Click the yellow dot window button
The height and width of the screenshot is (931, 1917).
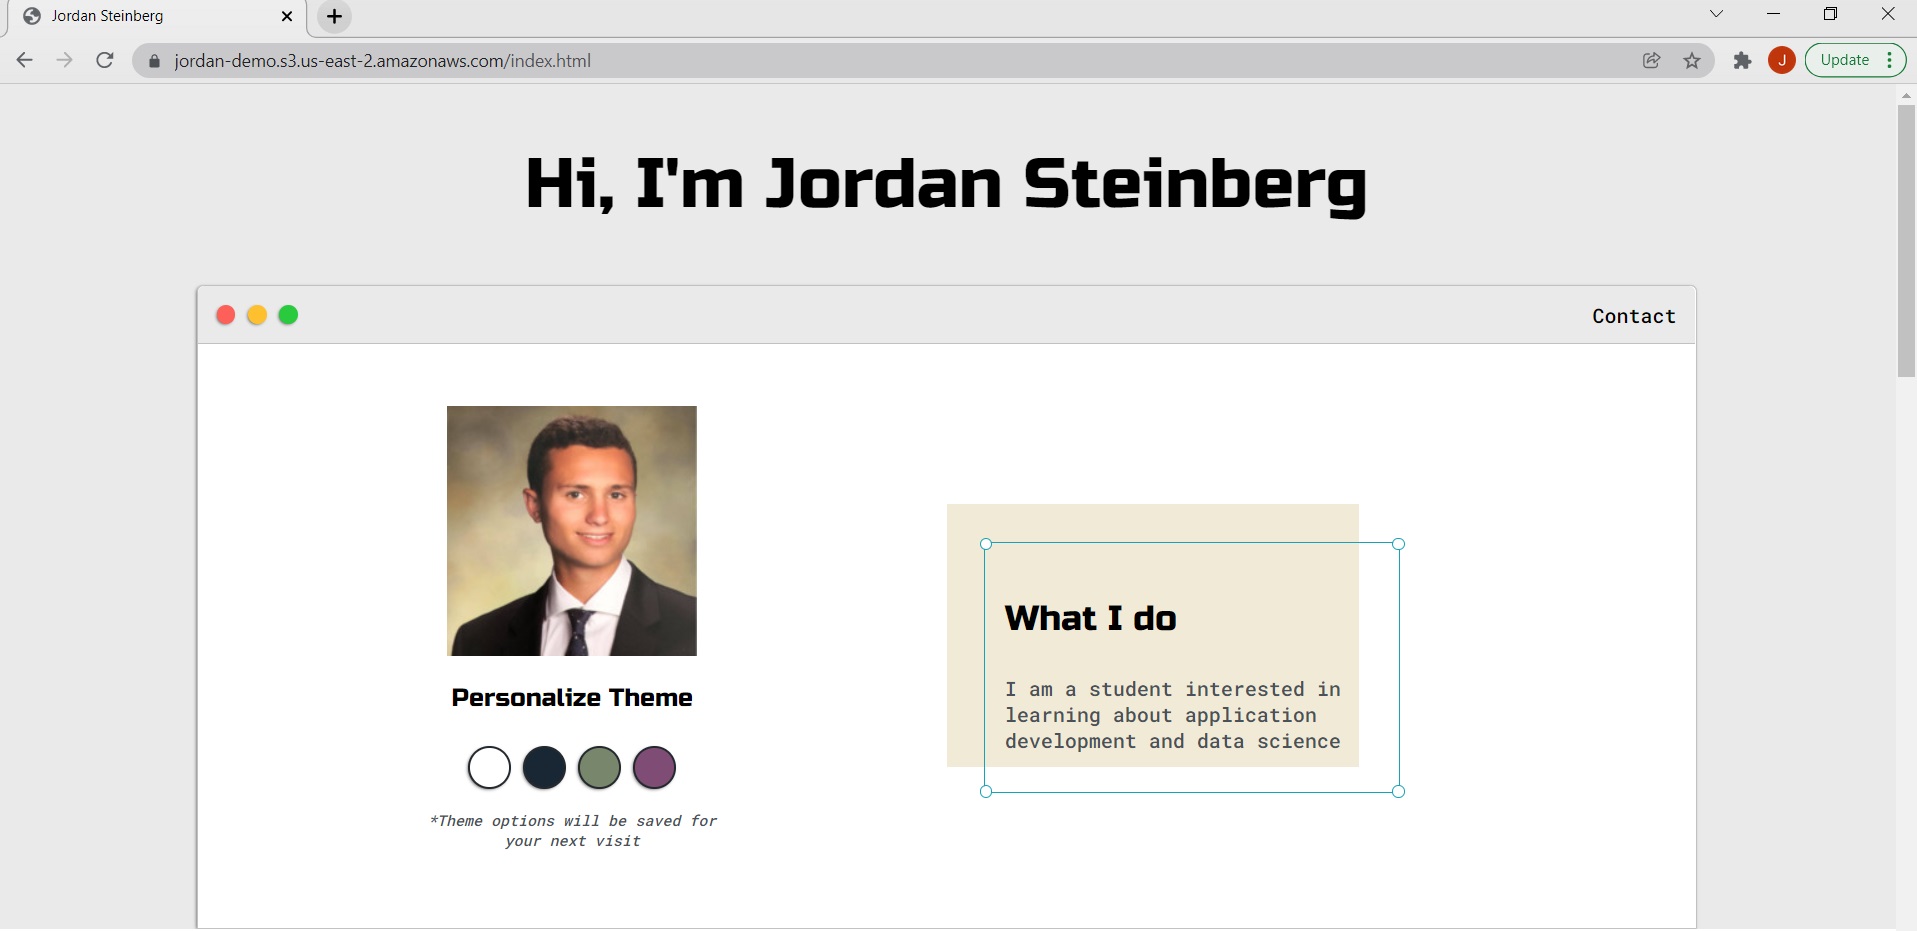257,315
